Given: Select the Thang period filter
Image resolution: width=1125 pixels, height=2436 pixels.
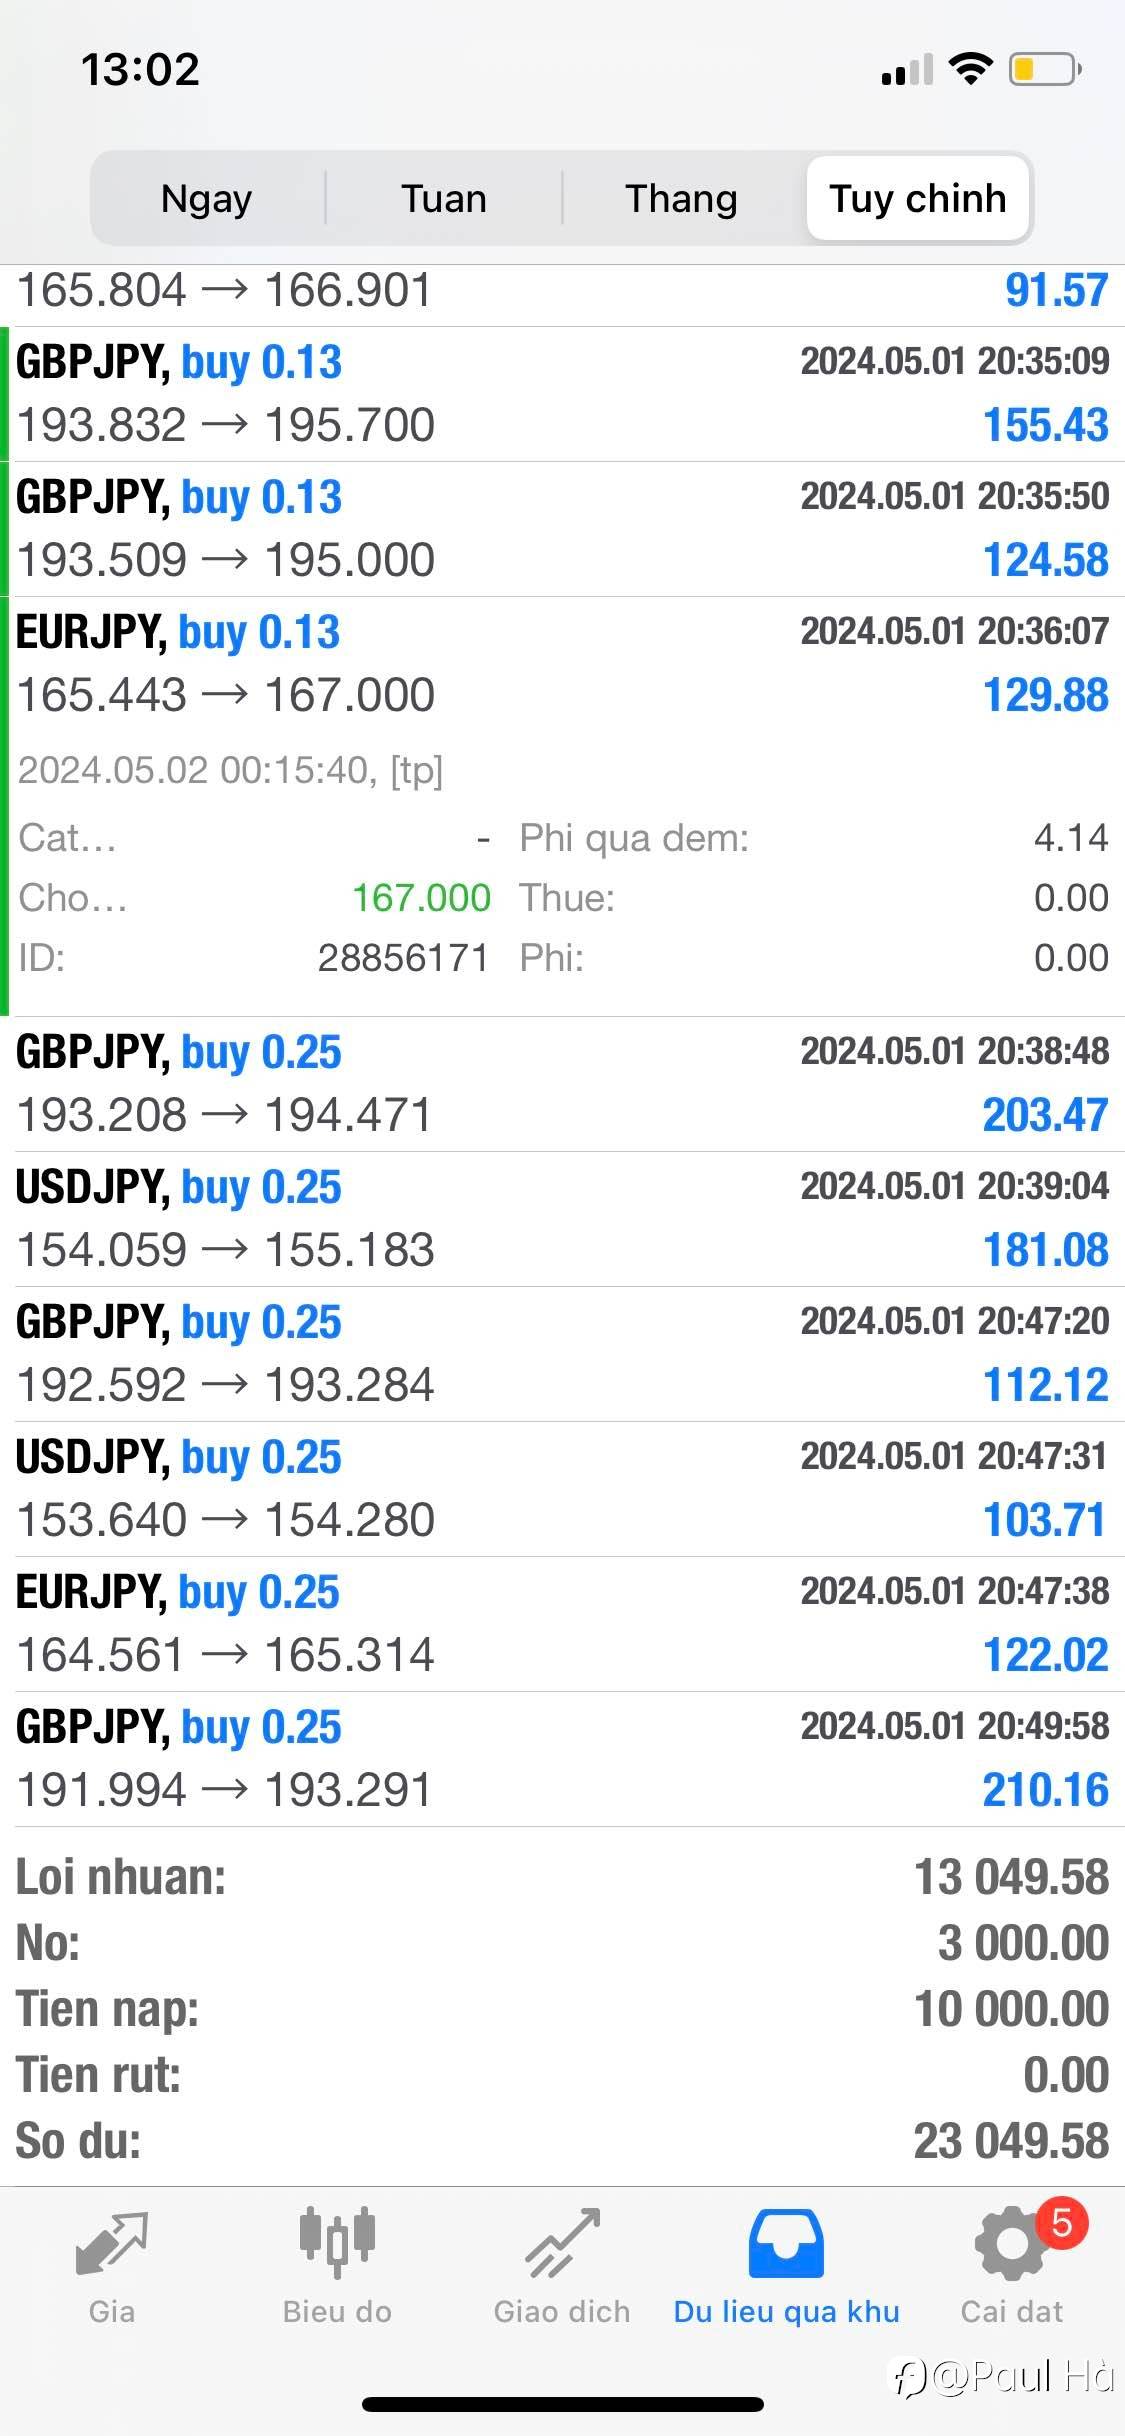Looking at the screenshot, I should [681, 198].
